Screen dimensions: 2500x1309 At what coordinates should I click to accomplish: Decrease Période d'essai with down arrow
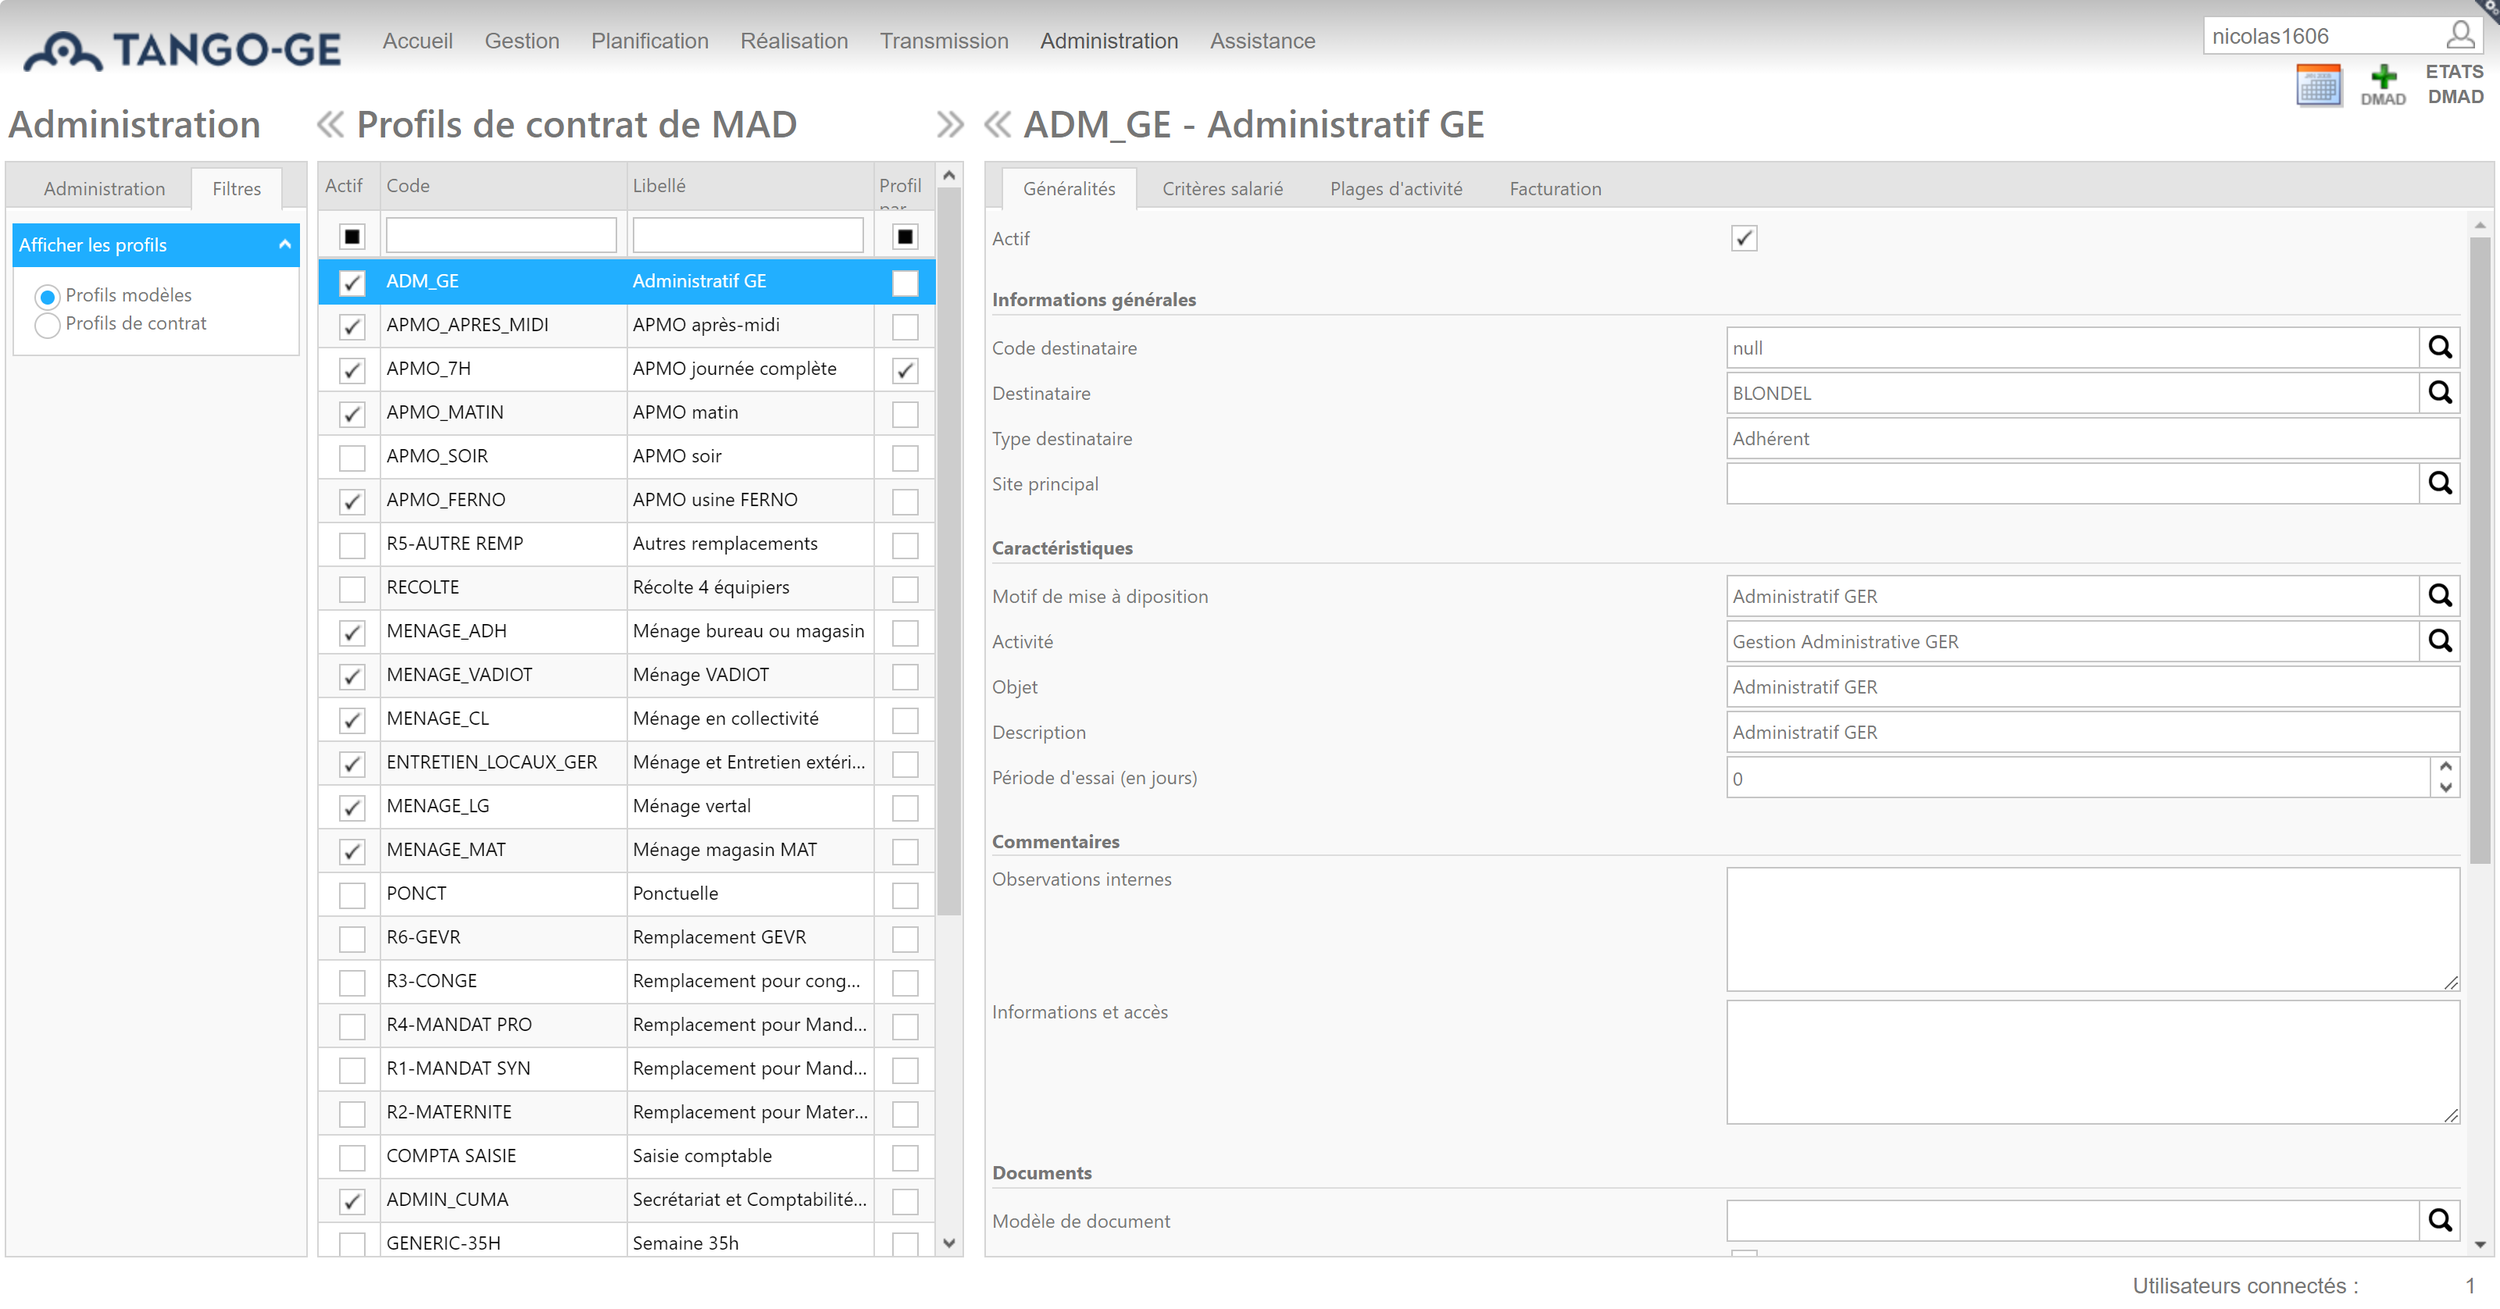(x=2445, y=788)
